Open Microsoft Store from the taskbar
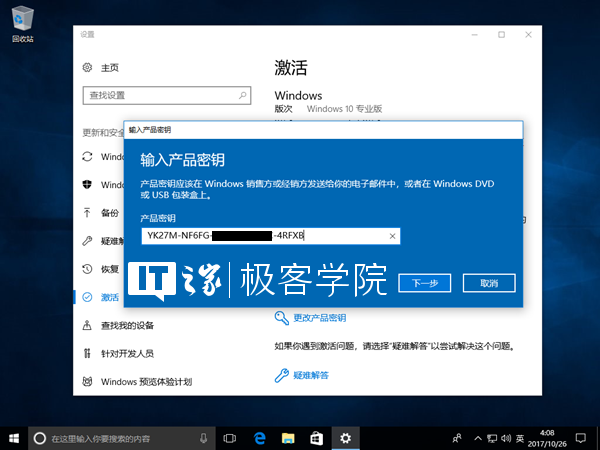Viewport: 600px width, 450px height. coord(316,439)
